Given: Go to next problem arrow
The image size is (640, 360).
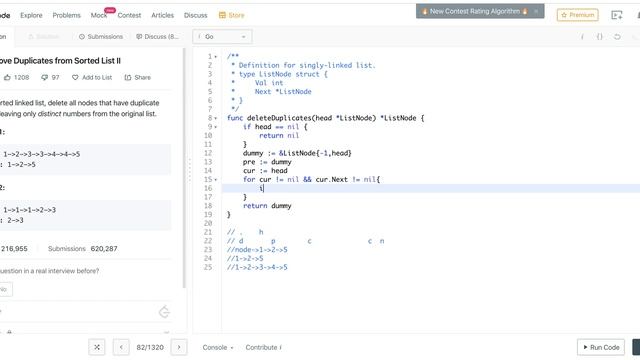Looking at the screenshot, I should coord(179,347).
